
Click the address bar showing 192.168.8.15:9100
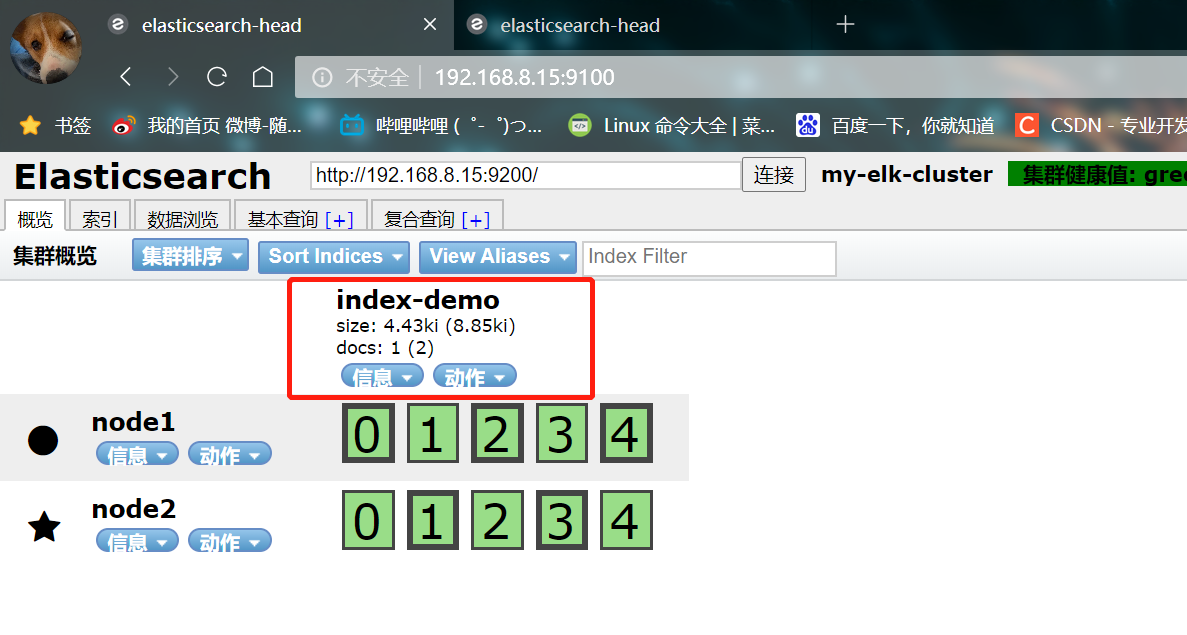pos(742,77)
